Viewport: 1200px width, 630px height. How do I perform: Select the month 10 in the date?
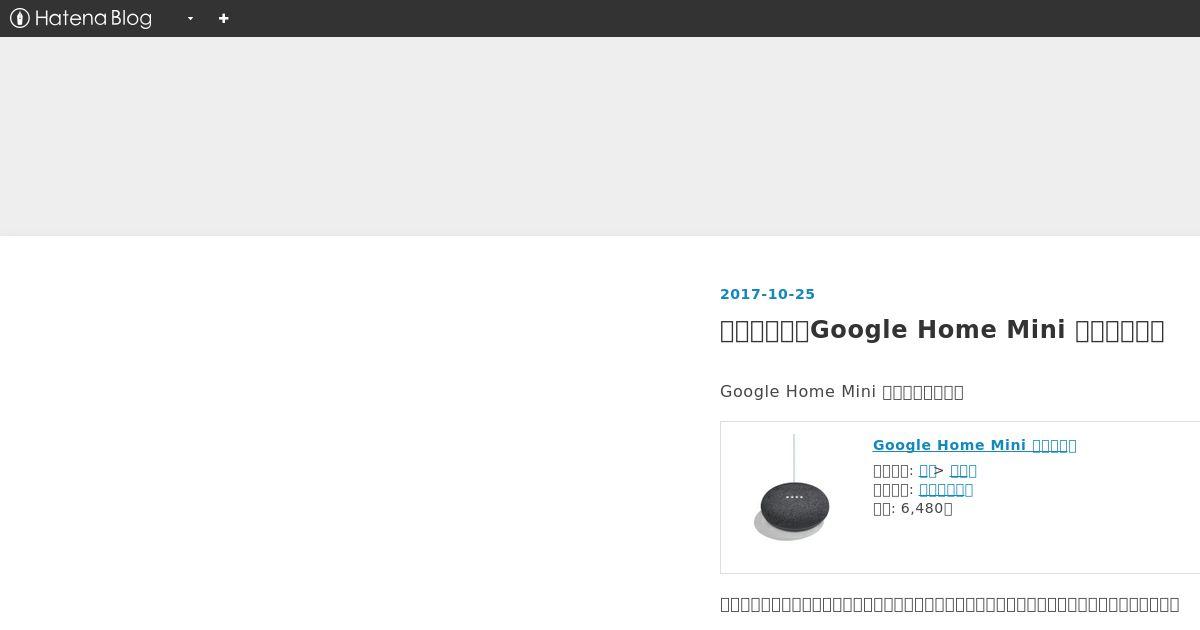point(778,294)
